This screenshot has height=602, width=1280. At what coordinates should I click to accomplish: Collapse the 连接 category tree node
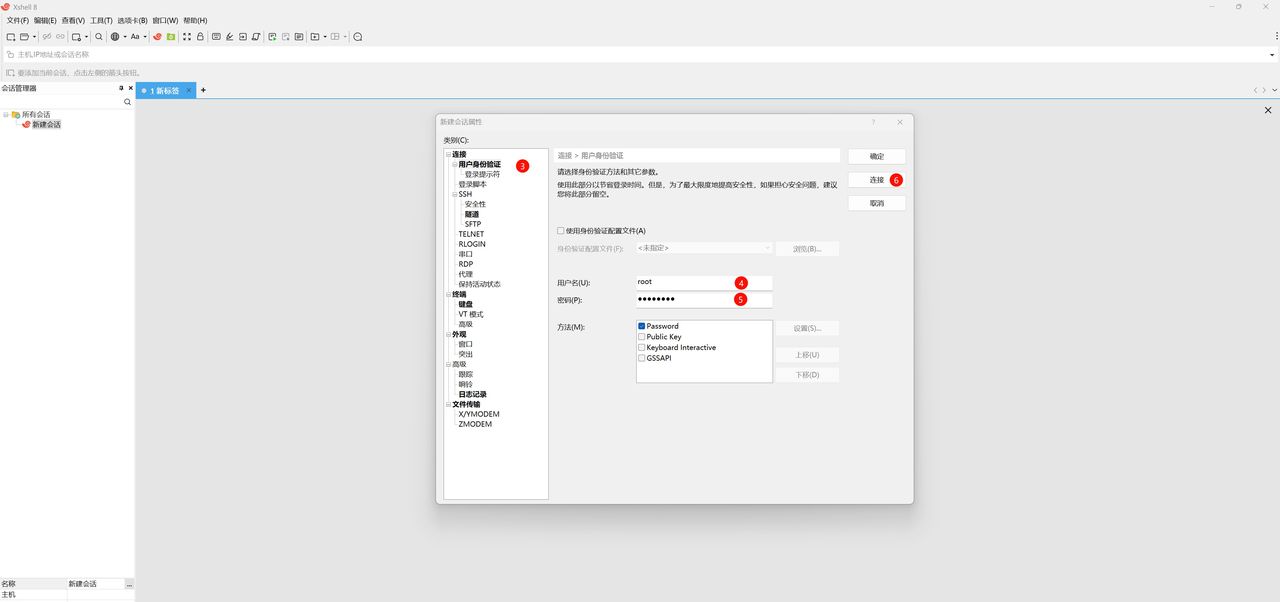448,154
